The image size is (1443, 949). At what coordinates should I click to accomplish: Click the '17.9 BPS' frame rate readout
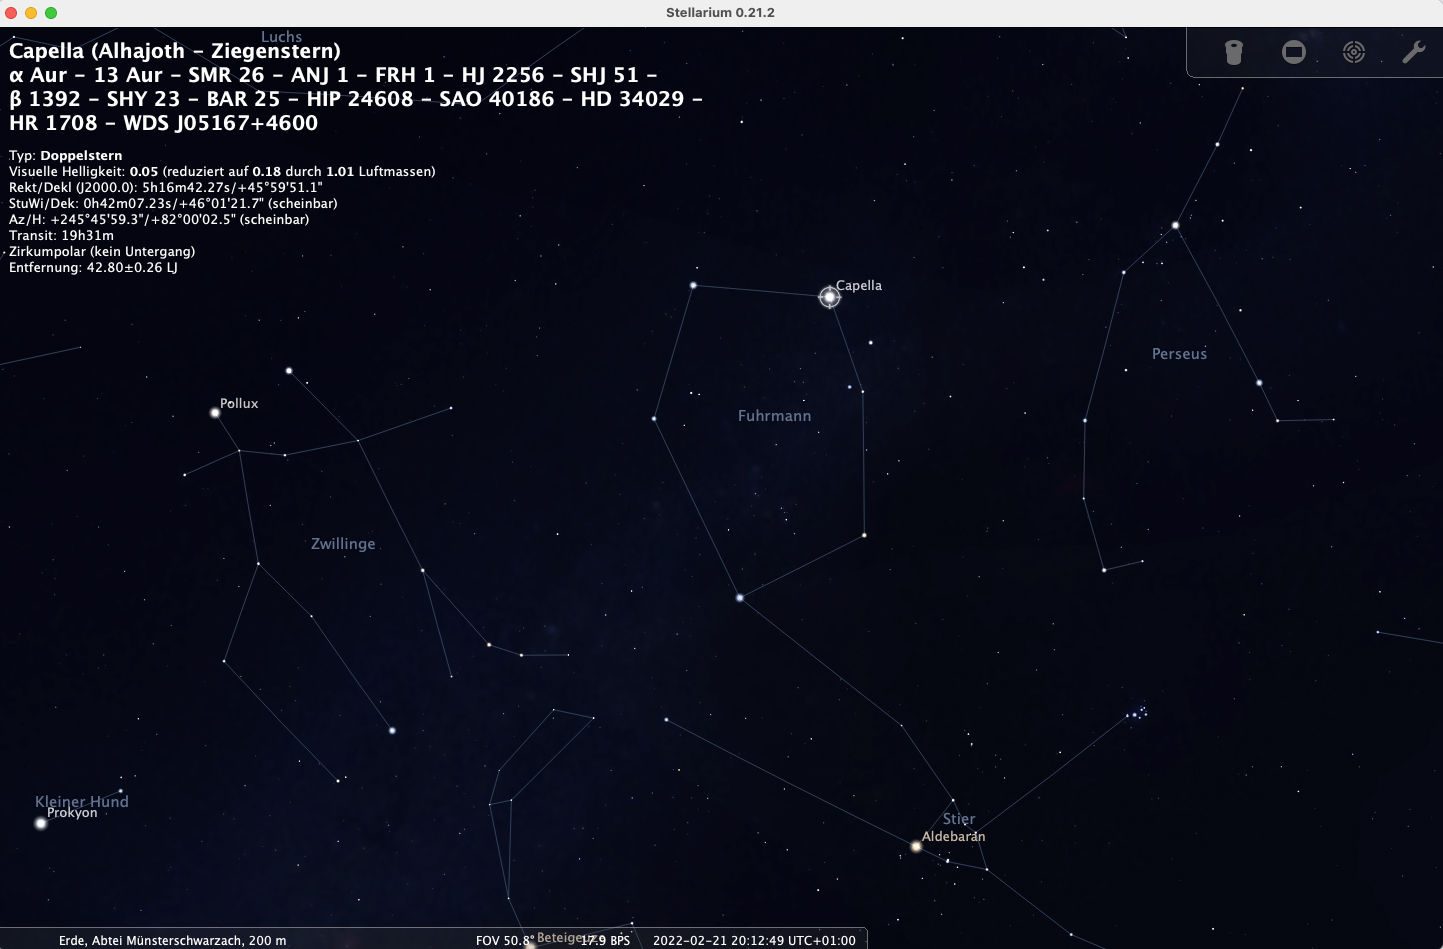606,940
